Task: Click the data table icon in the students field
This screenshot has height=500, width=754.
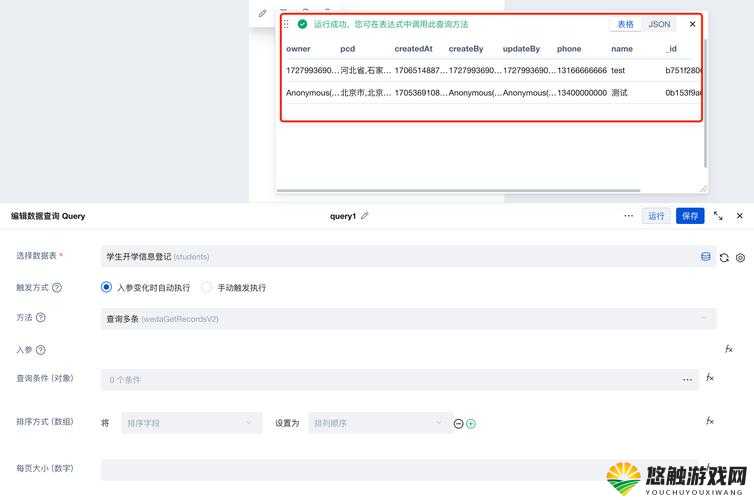Action: coord(705,257)
